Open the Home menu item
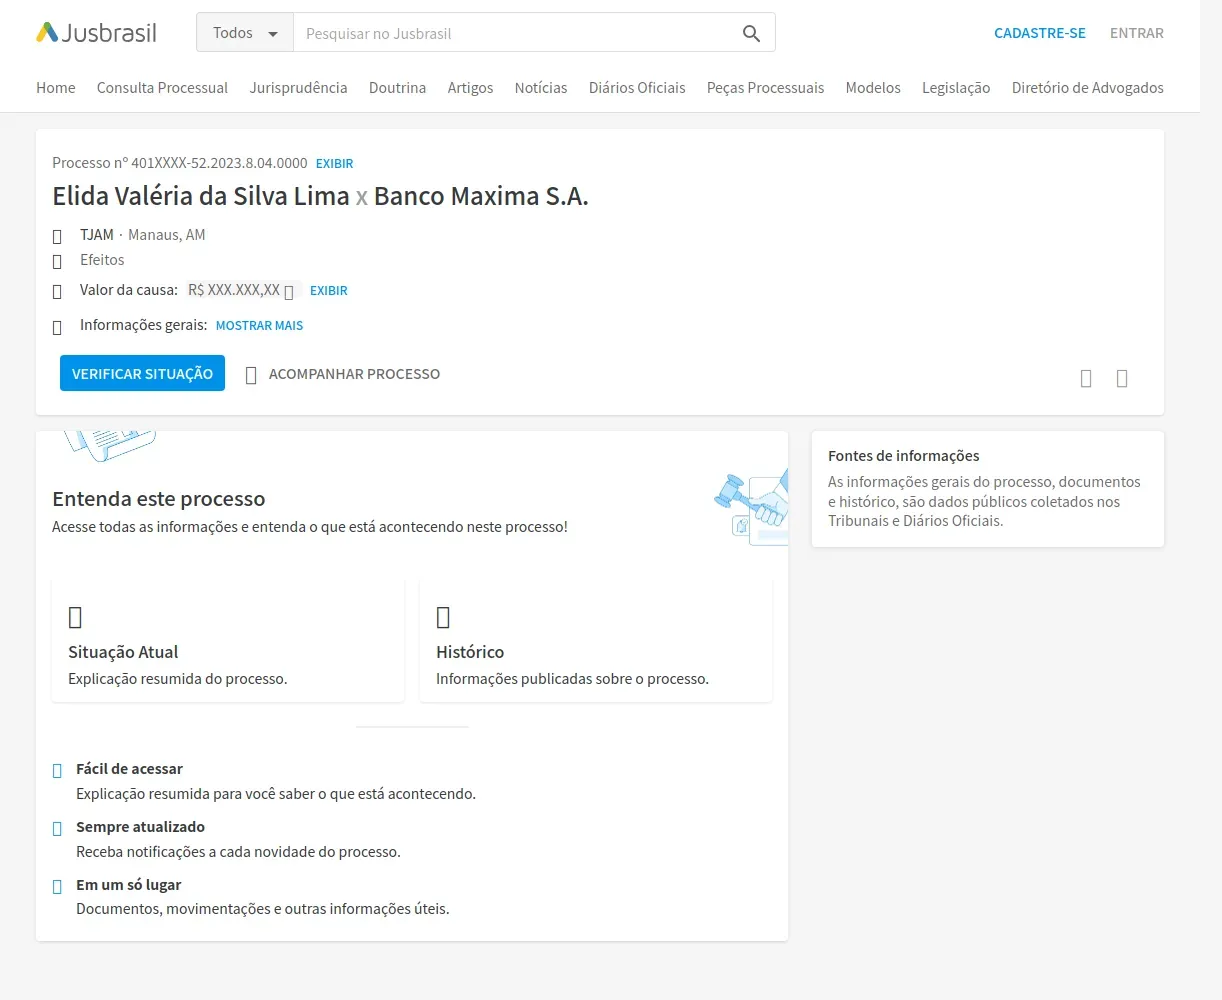 56,88
